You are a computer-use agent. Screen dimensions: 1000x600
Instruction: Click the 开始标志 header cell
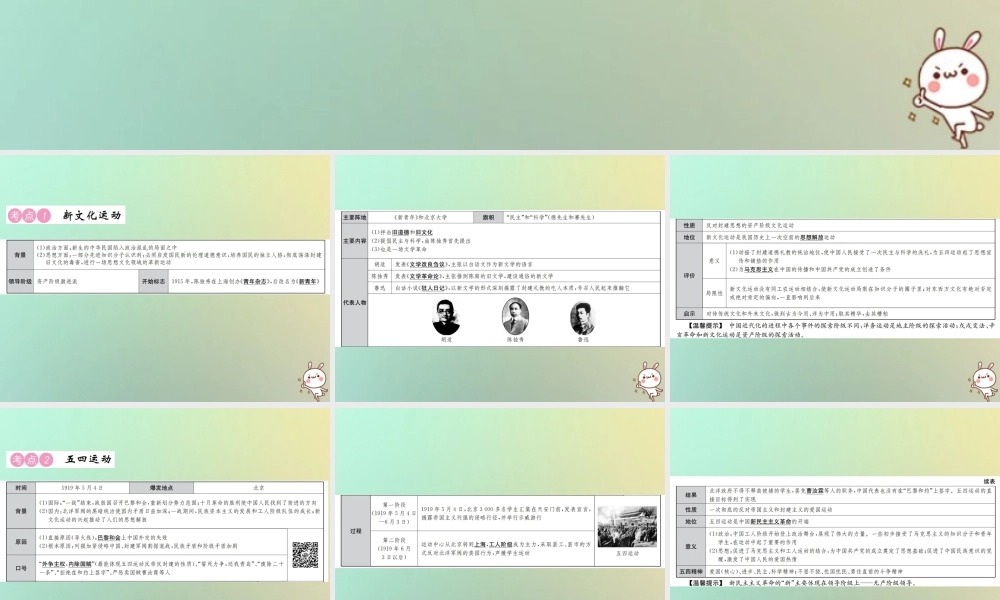click(154, 281)
